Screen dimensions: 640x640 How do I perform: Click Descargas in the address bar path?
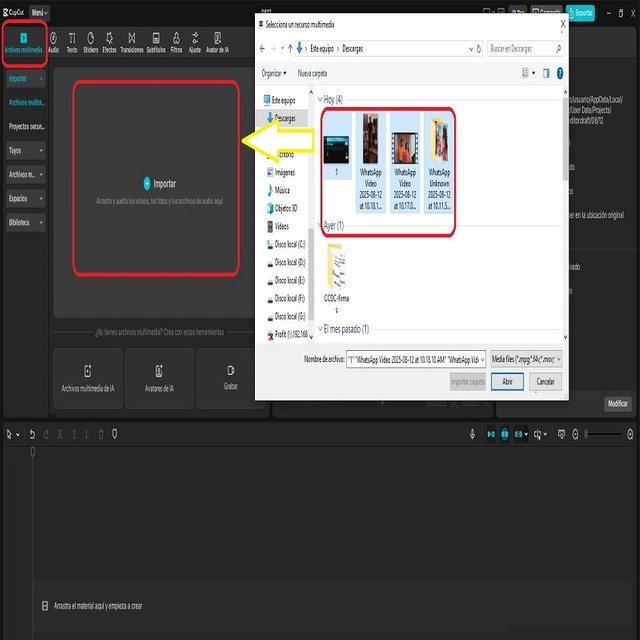tap(353, 49)
